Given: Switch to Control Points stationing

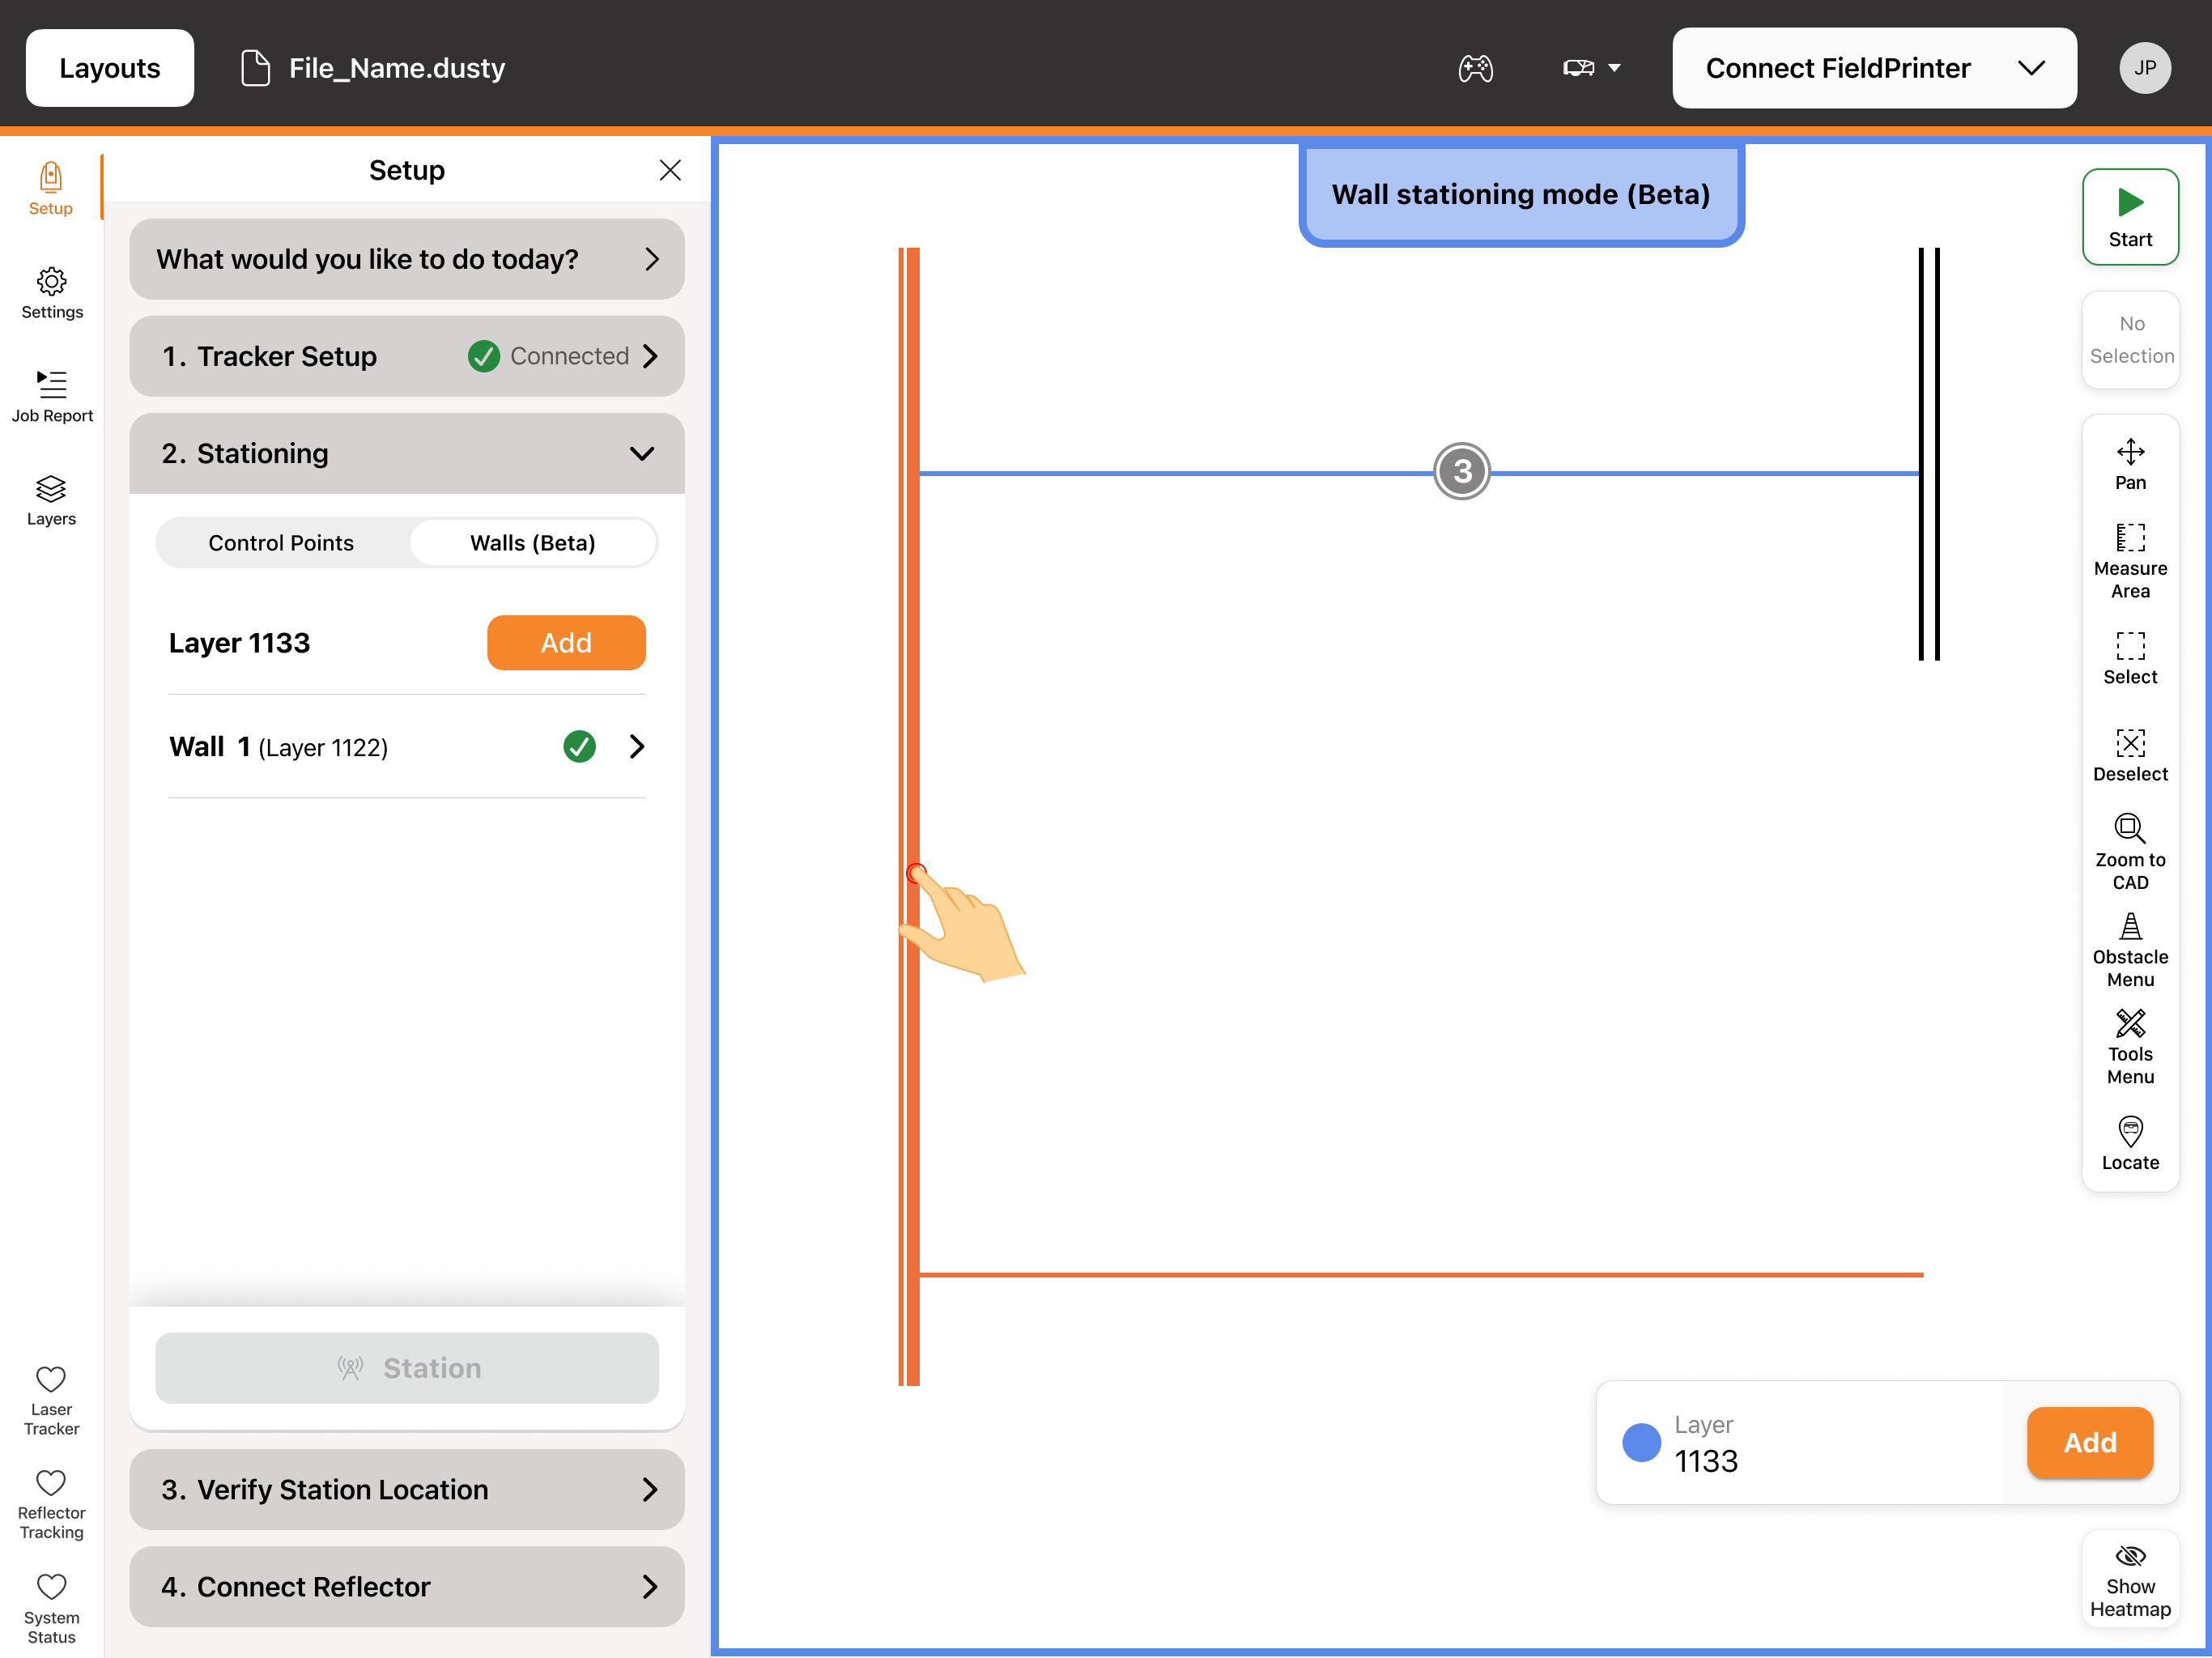Looking at the screenshot, I should [281, 542].
